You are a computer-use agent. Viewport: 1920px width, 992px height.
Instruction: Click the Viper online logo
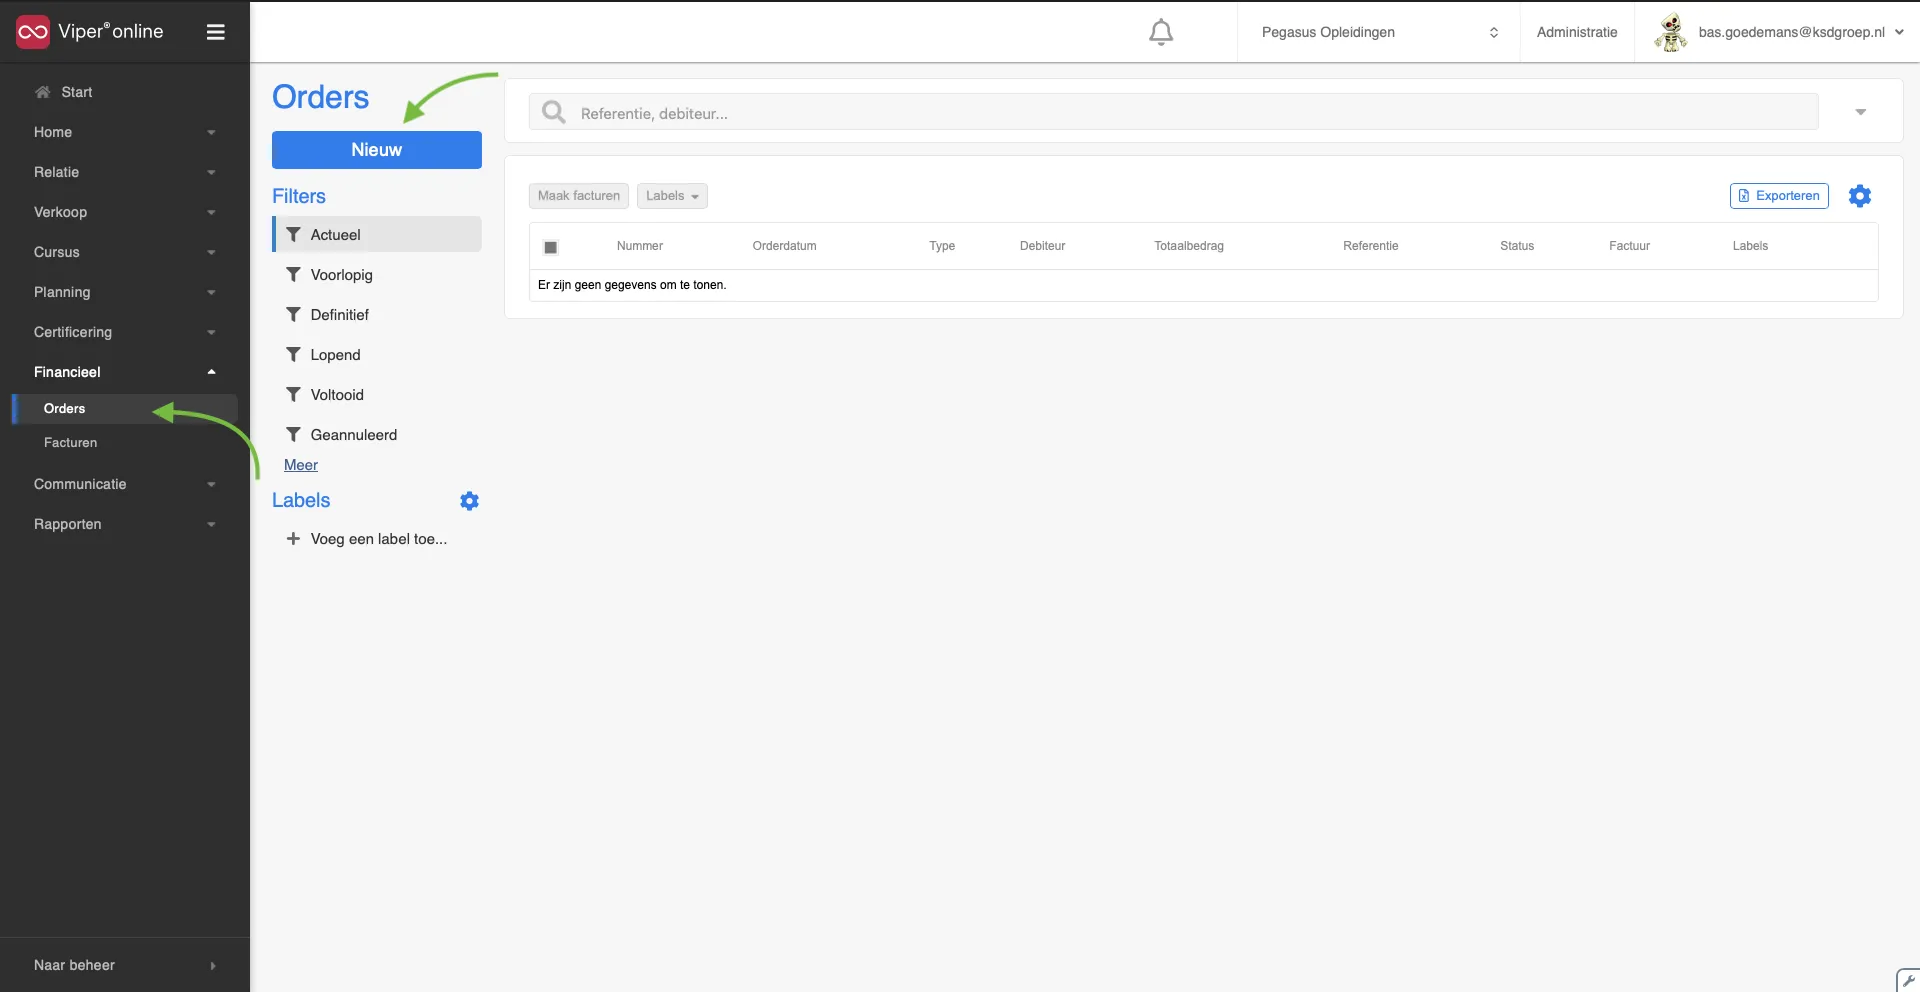pyautogui.click(x=89, y=32)
